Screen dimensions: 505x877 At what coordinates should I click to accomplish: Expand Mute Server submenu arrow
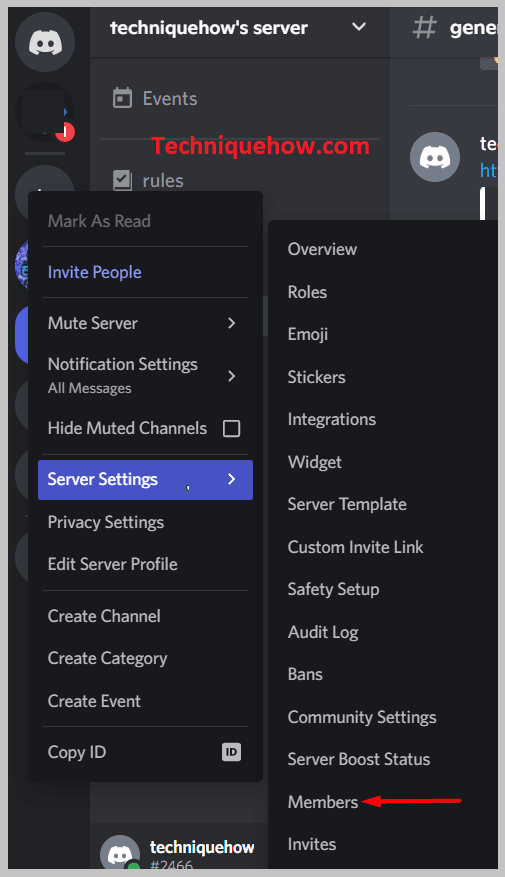232,323
